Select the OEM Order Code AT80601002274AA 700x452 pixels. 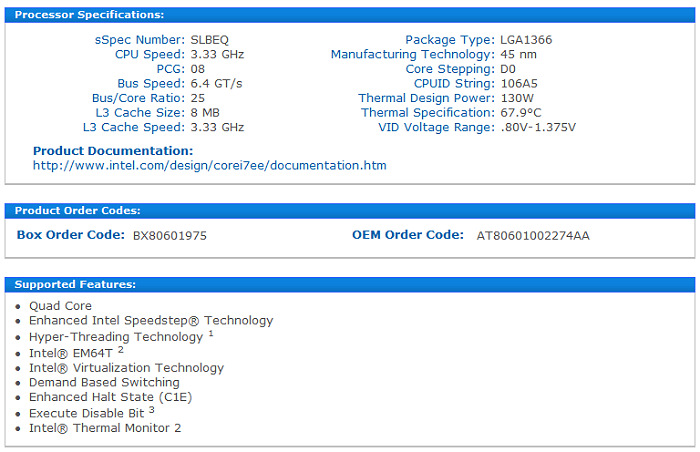pos(532,236)
